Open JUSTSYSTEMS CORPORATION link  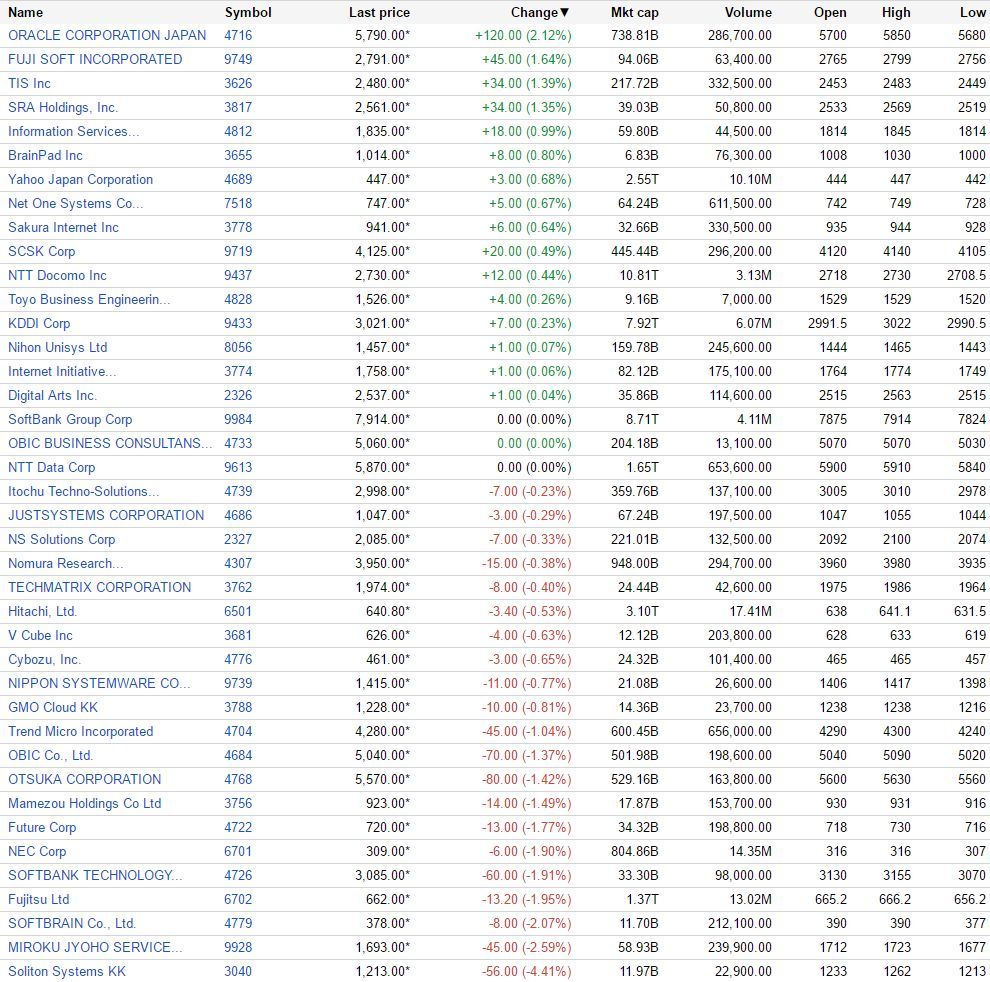click(106, 515)
